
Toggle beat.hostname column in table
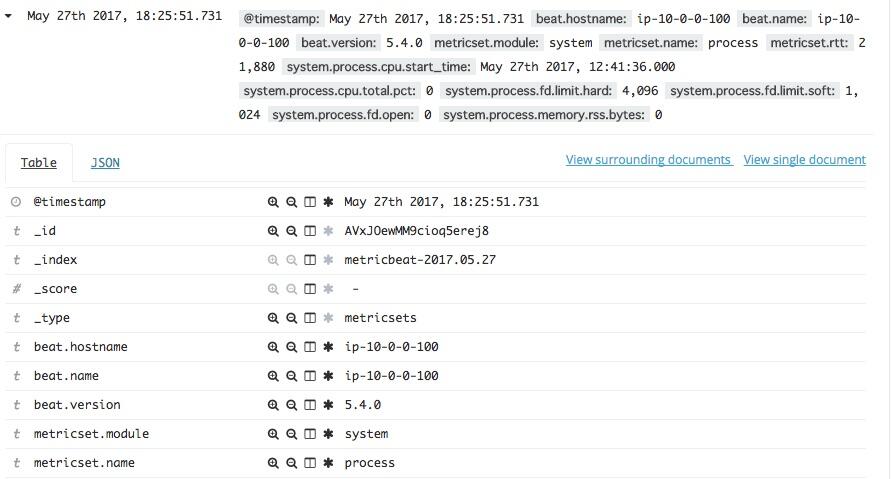(310, 347)
